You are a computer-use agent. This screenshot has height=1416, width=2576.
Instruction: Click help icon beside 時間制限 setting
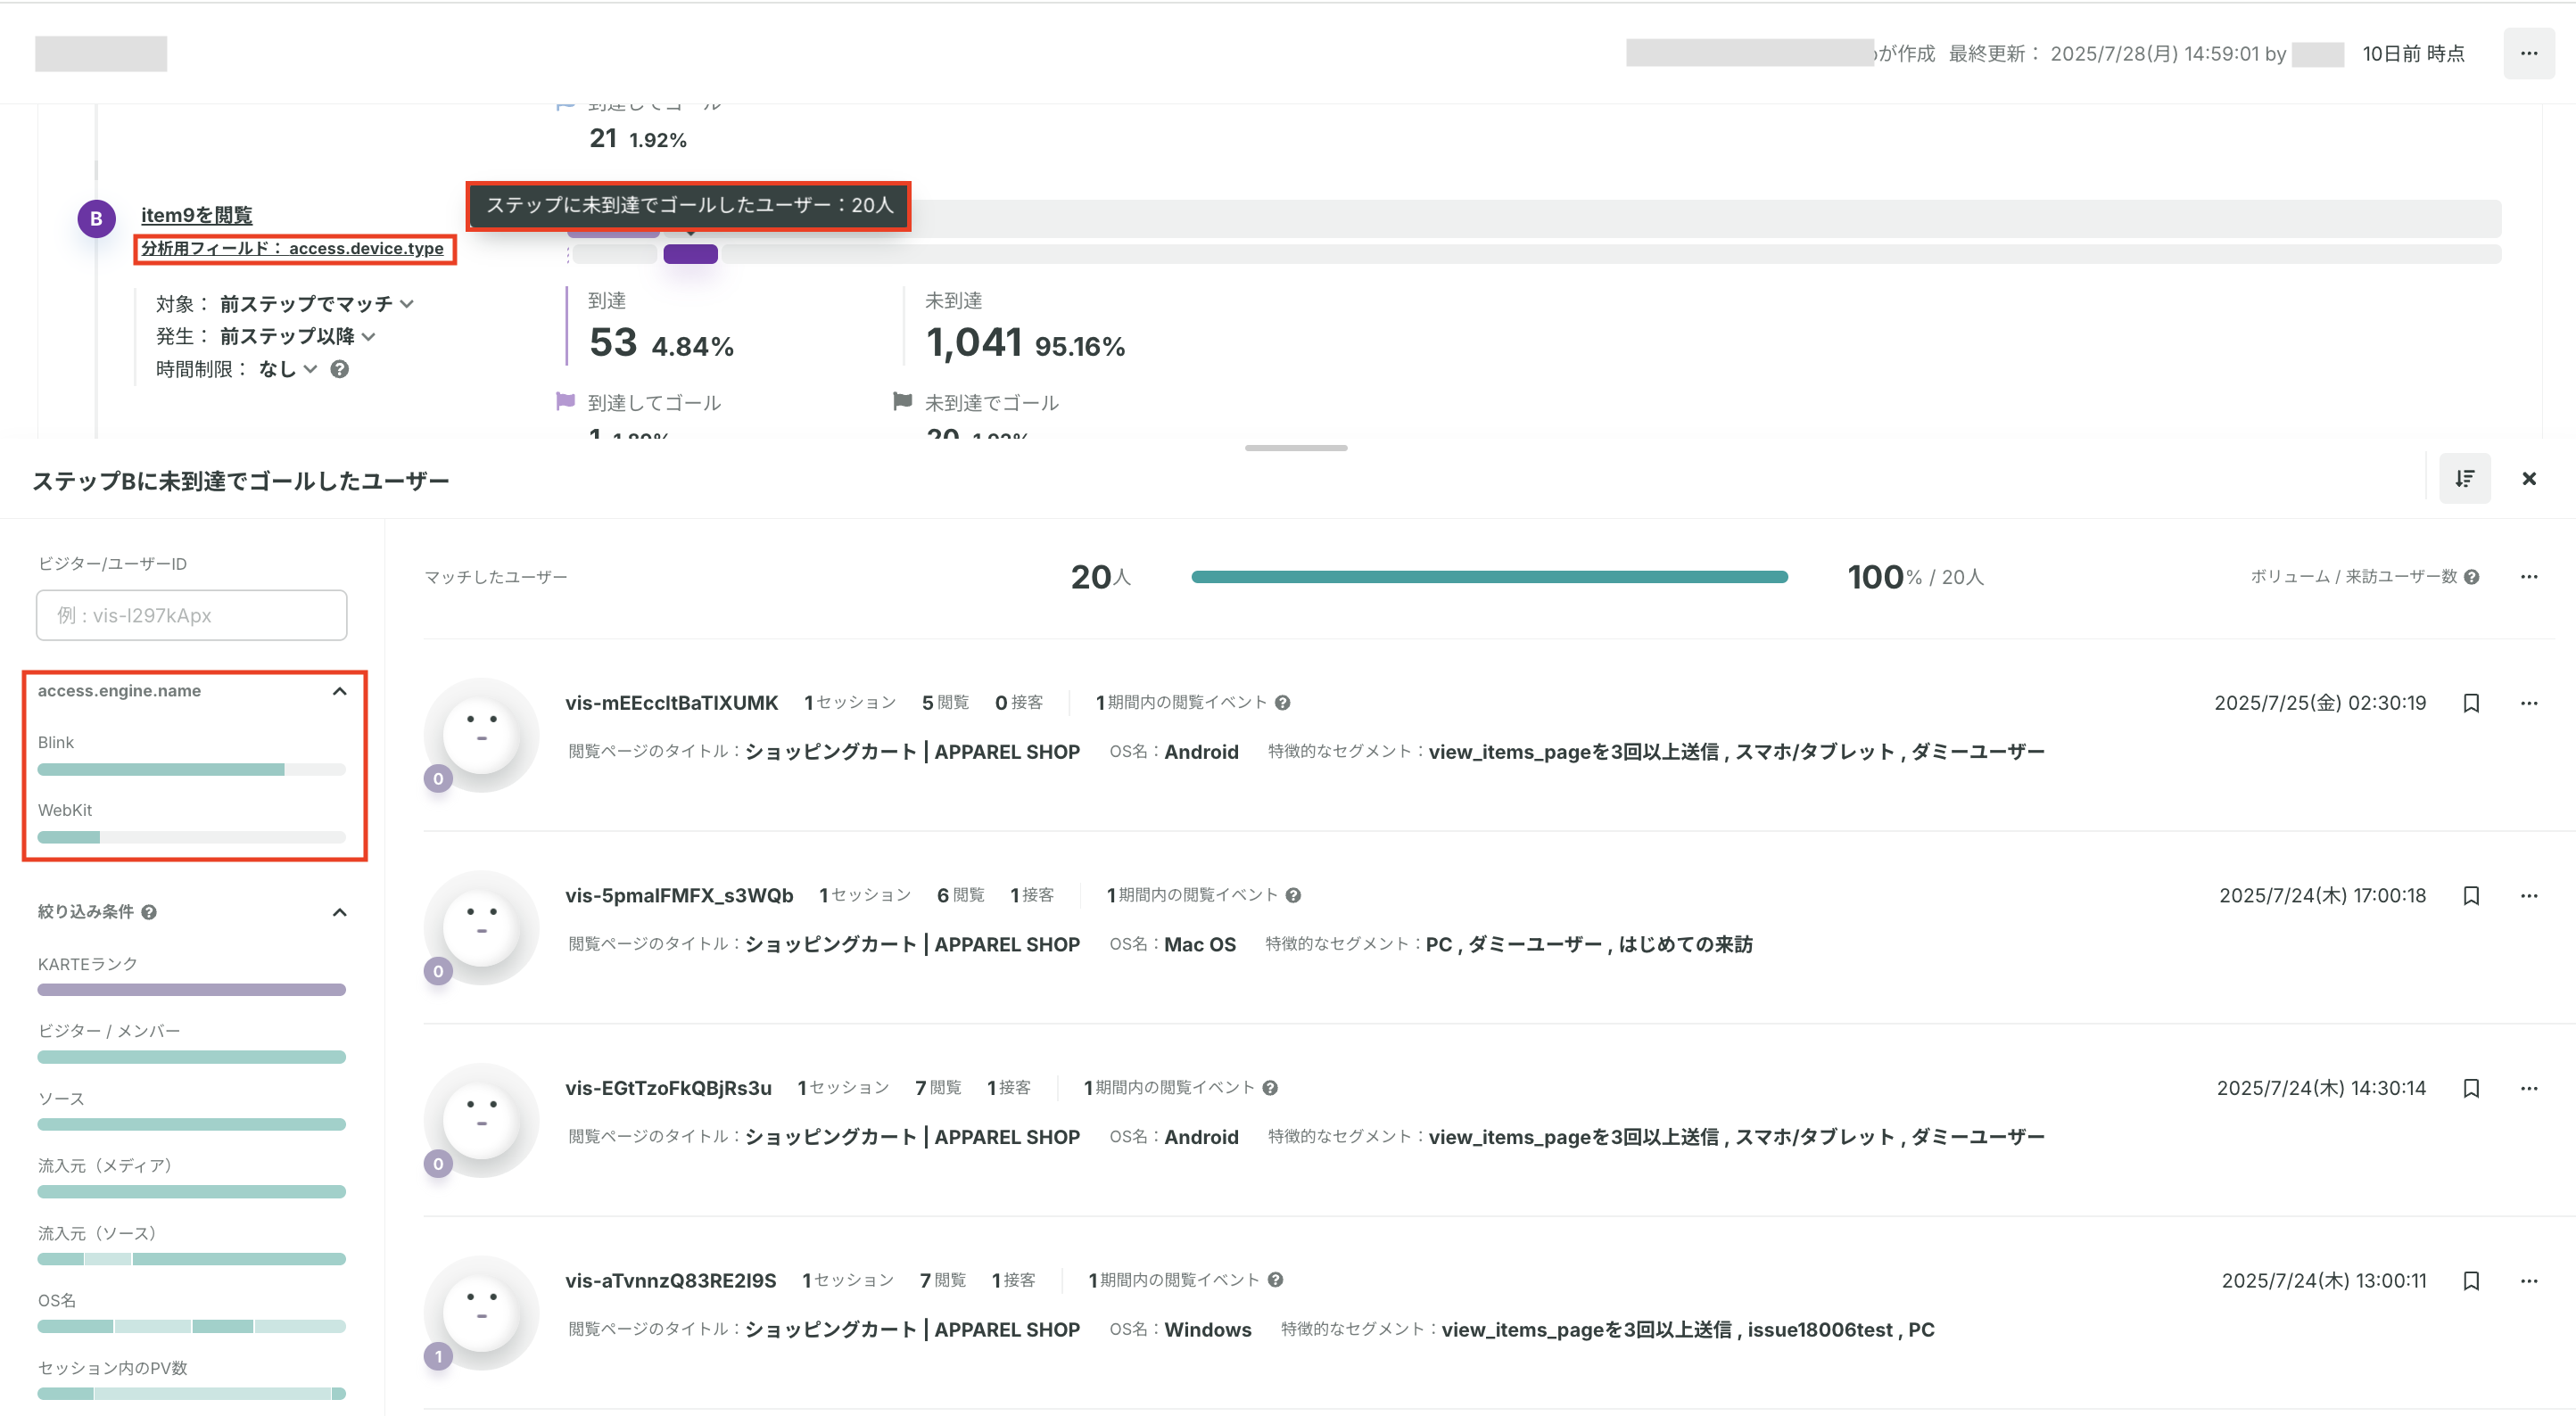tap(340, 369)
